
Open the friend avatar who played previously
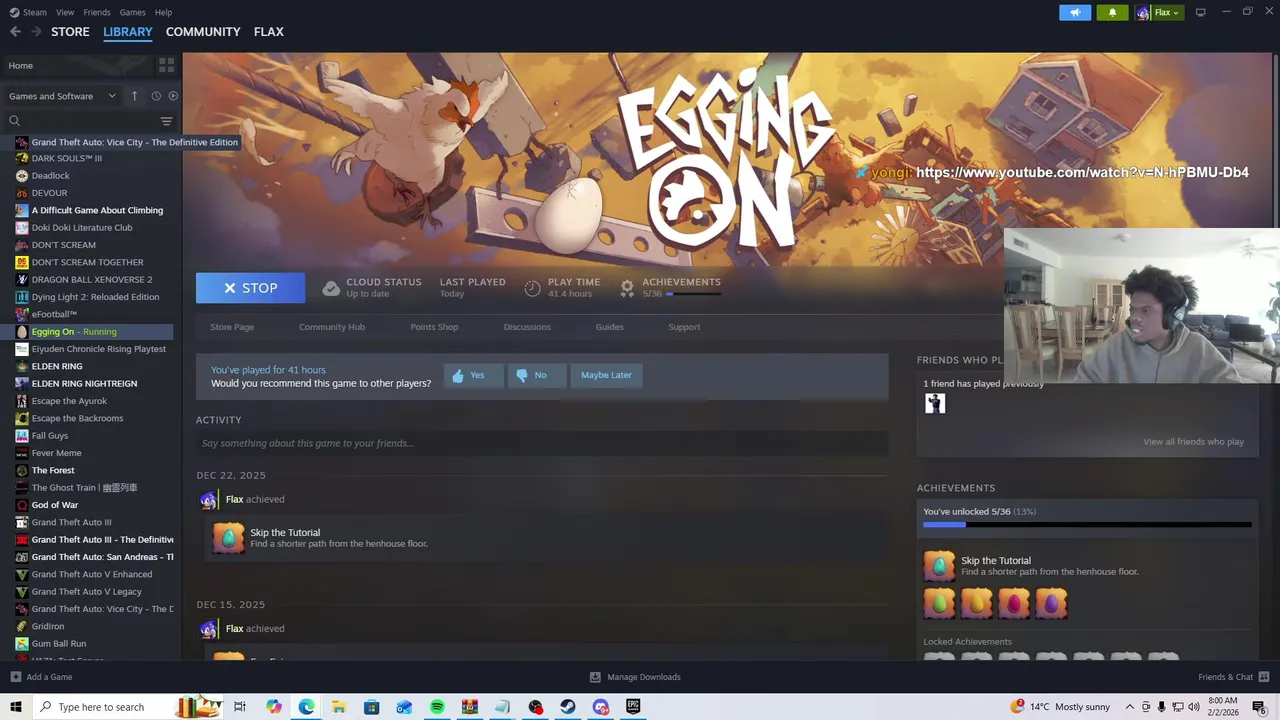pyautogui.click(x=935, y=403)
